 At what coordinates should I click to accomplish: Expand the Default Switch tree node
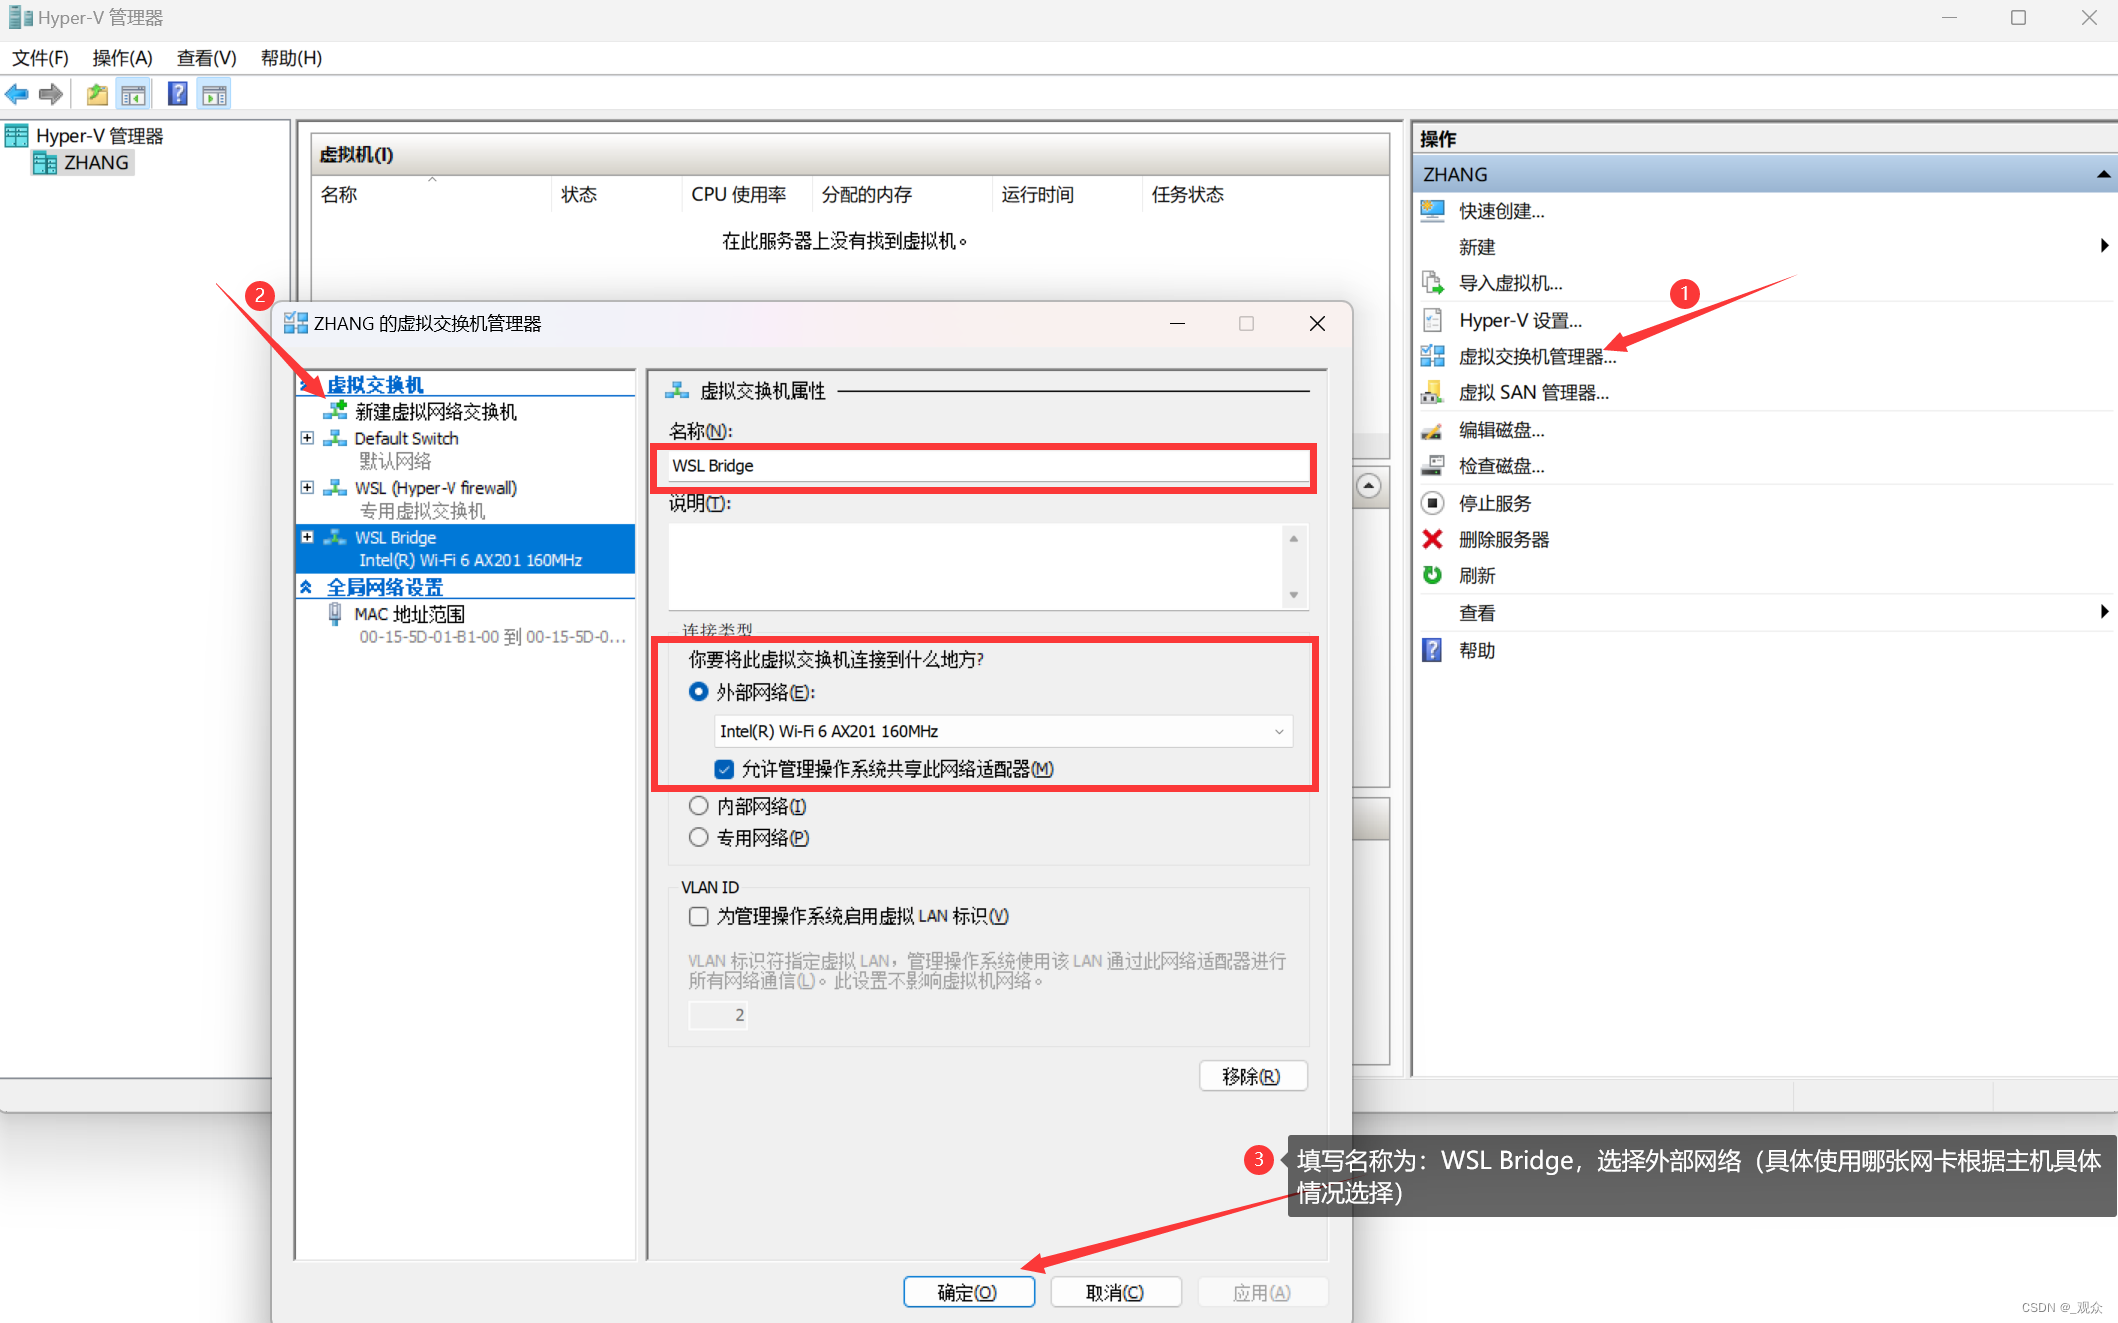(308, 438)
